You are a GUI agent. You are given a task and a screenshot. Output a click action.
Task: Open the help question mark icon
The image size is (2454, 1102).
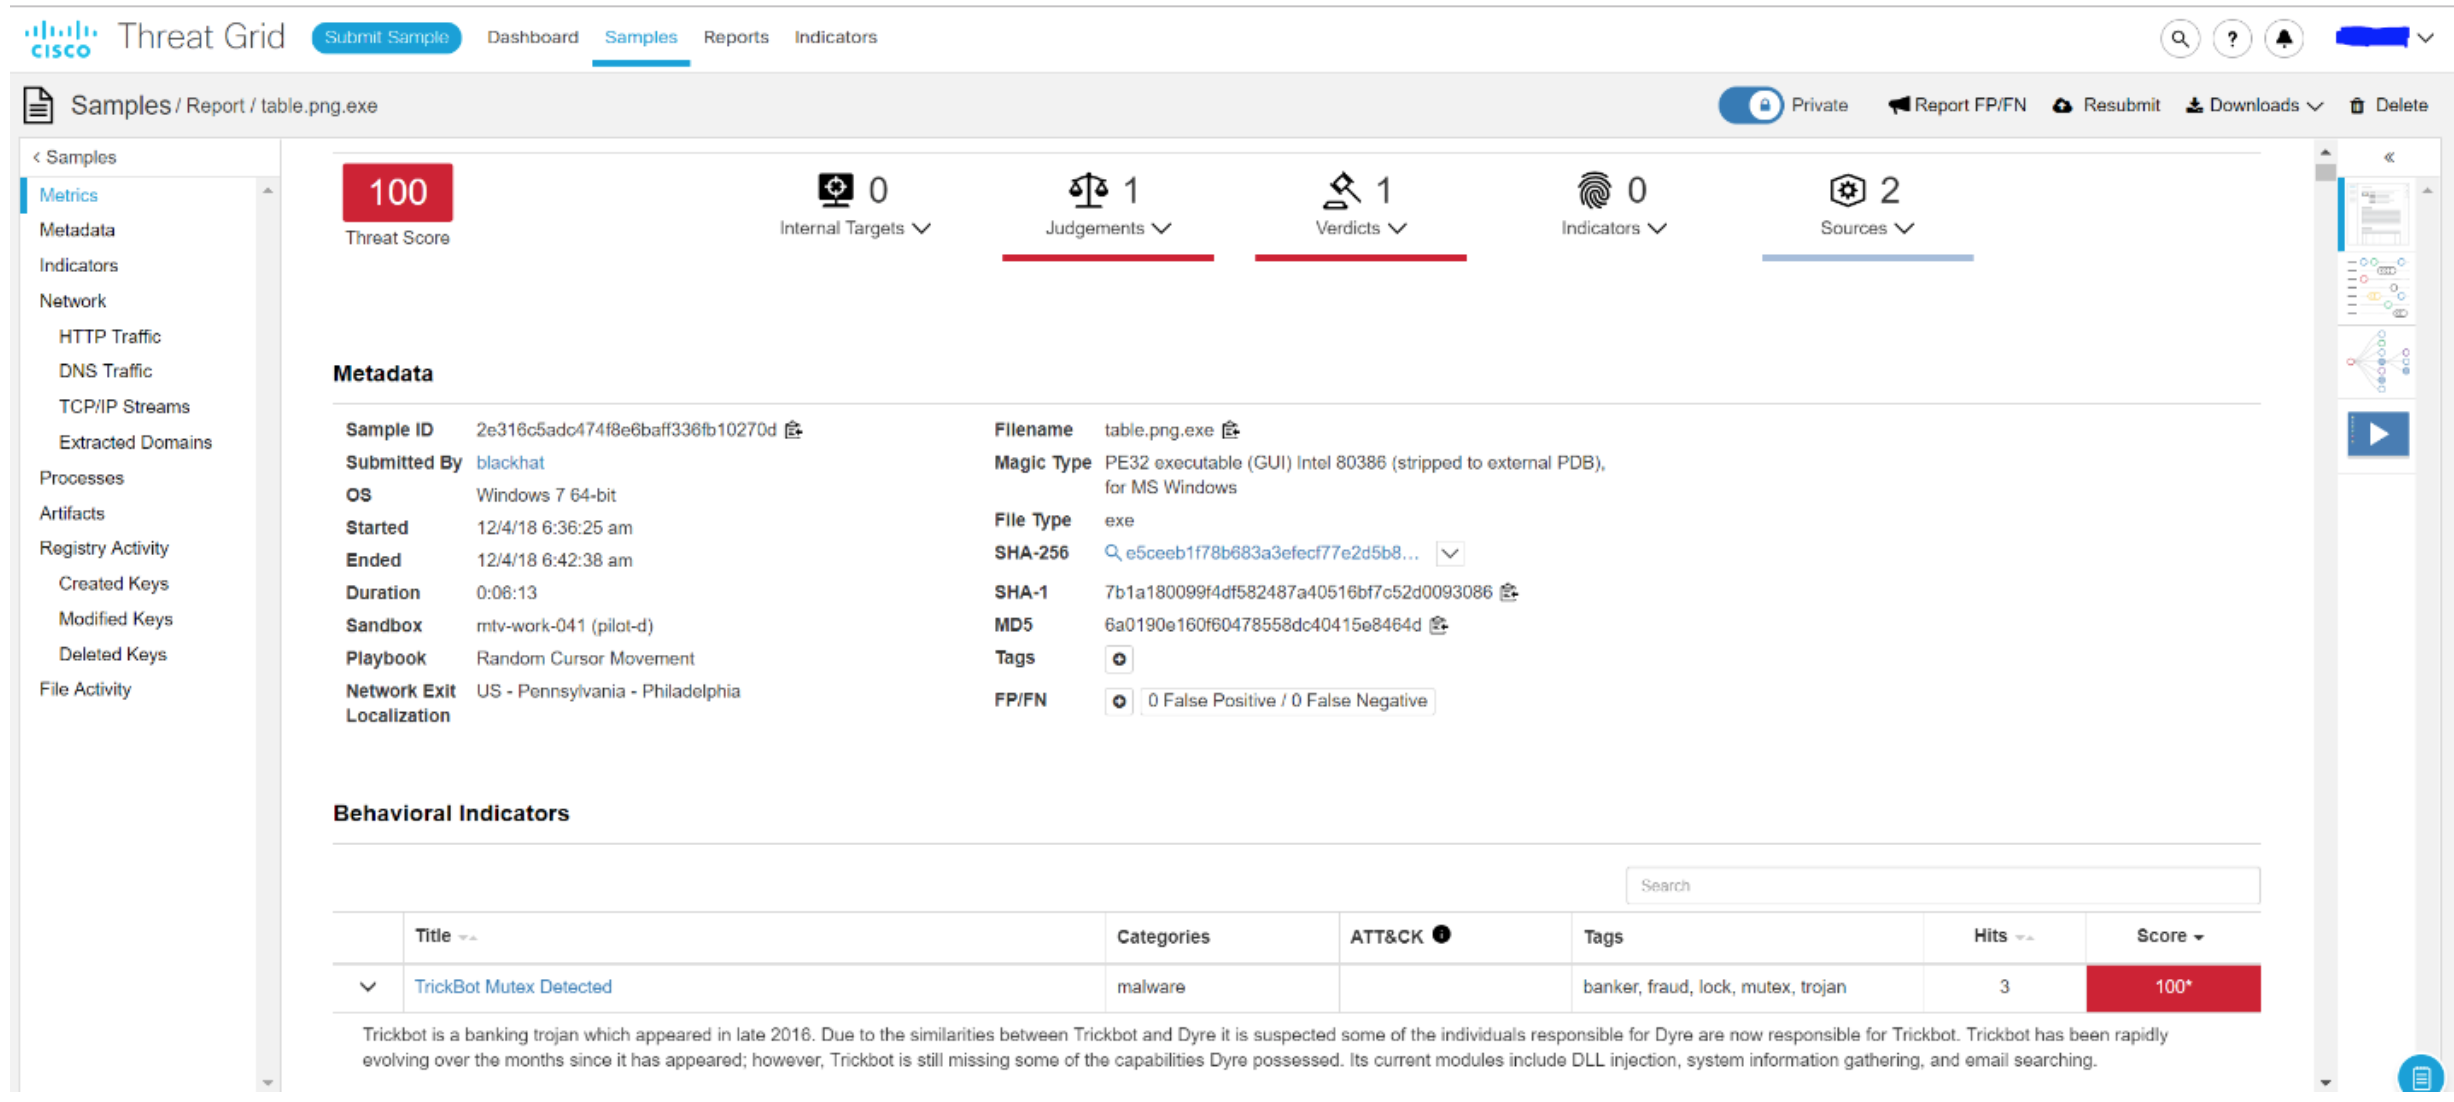[x=2231, y=39]
